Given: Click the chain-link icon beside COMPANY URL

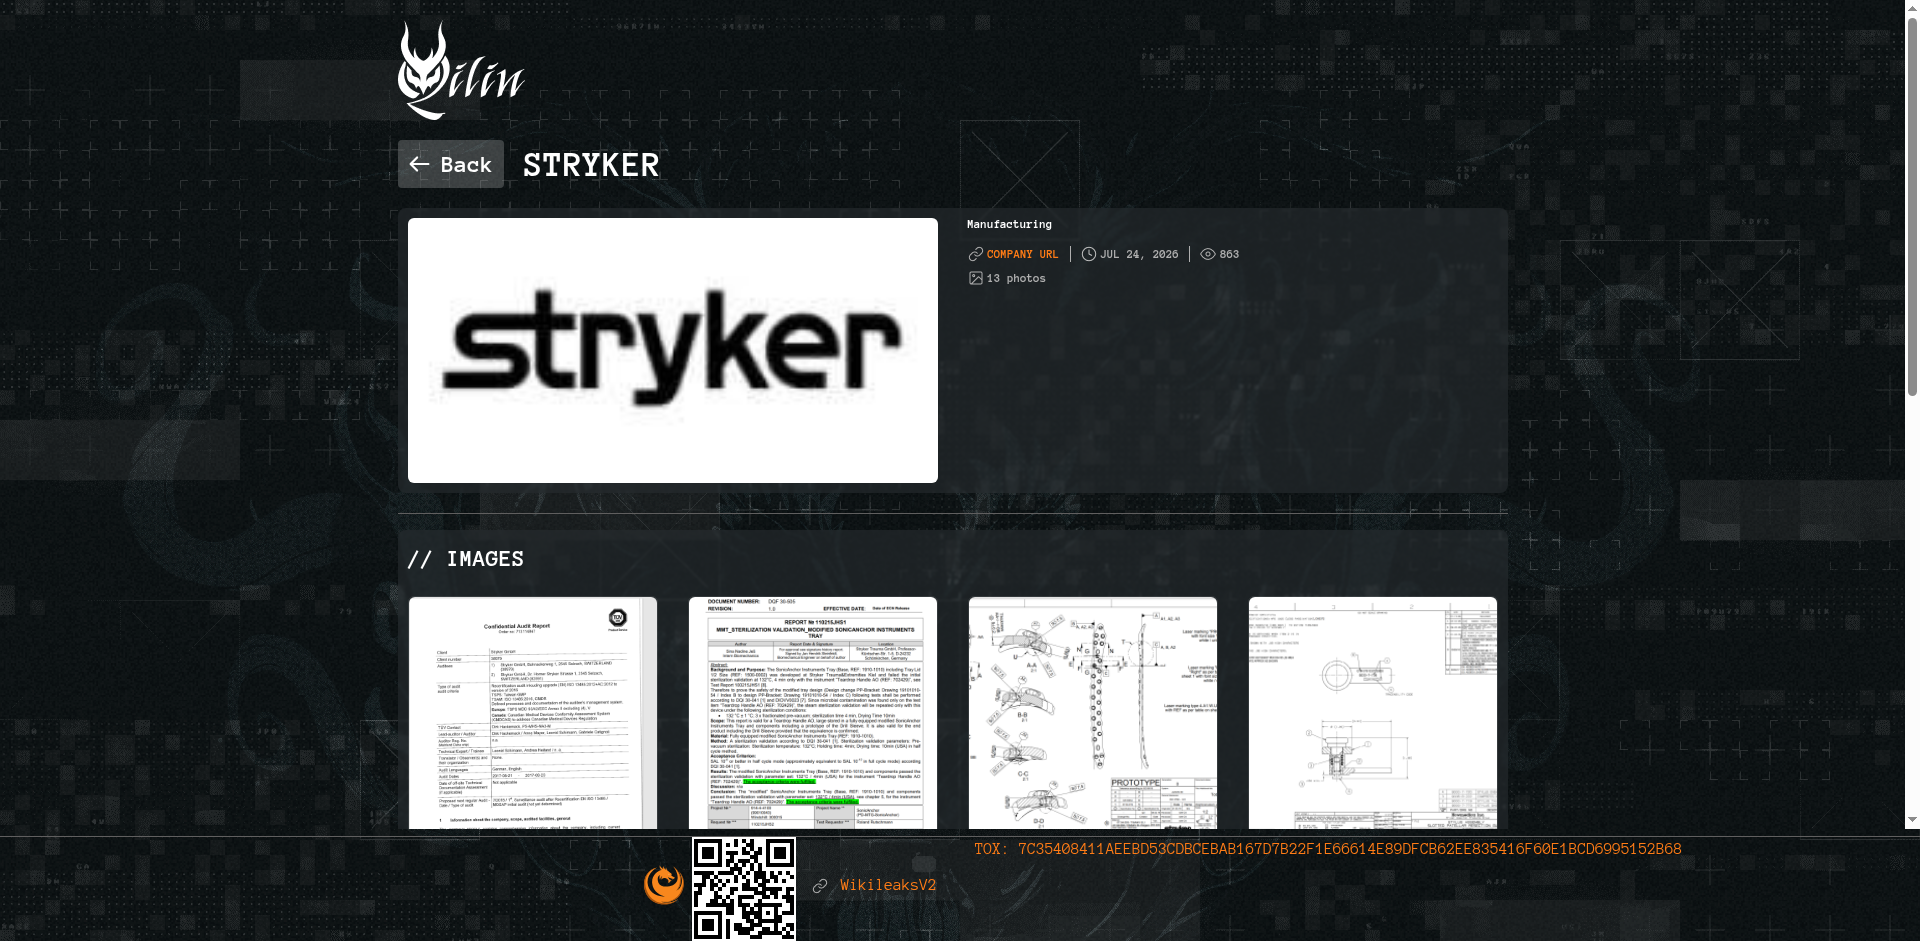Looking at the screenshot, I should [x=976, y=254].
